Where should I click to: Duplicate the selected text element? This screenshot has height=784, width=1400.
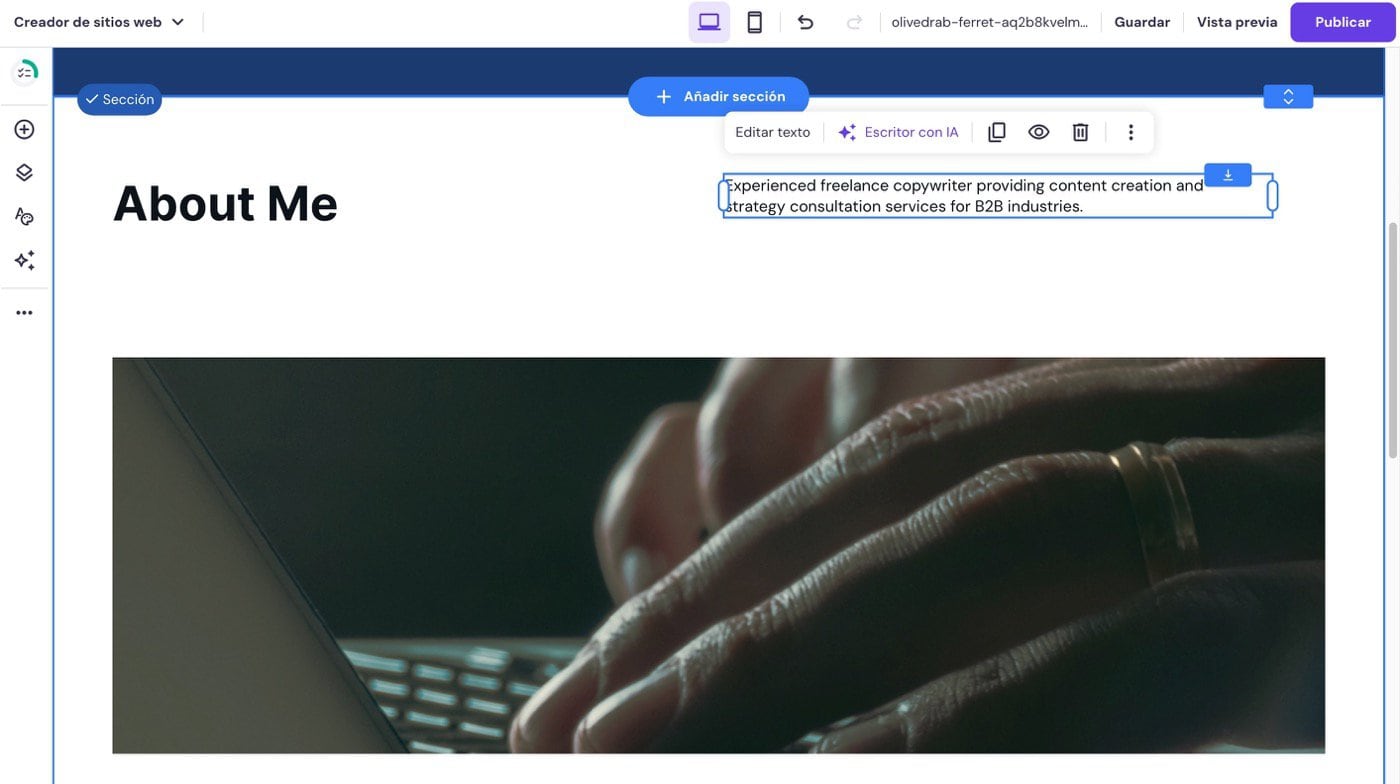[x=996, y=132]
